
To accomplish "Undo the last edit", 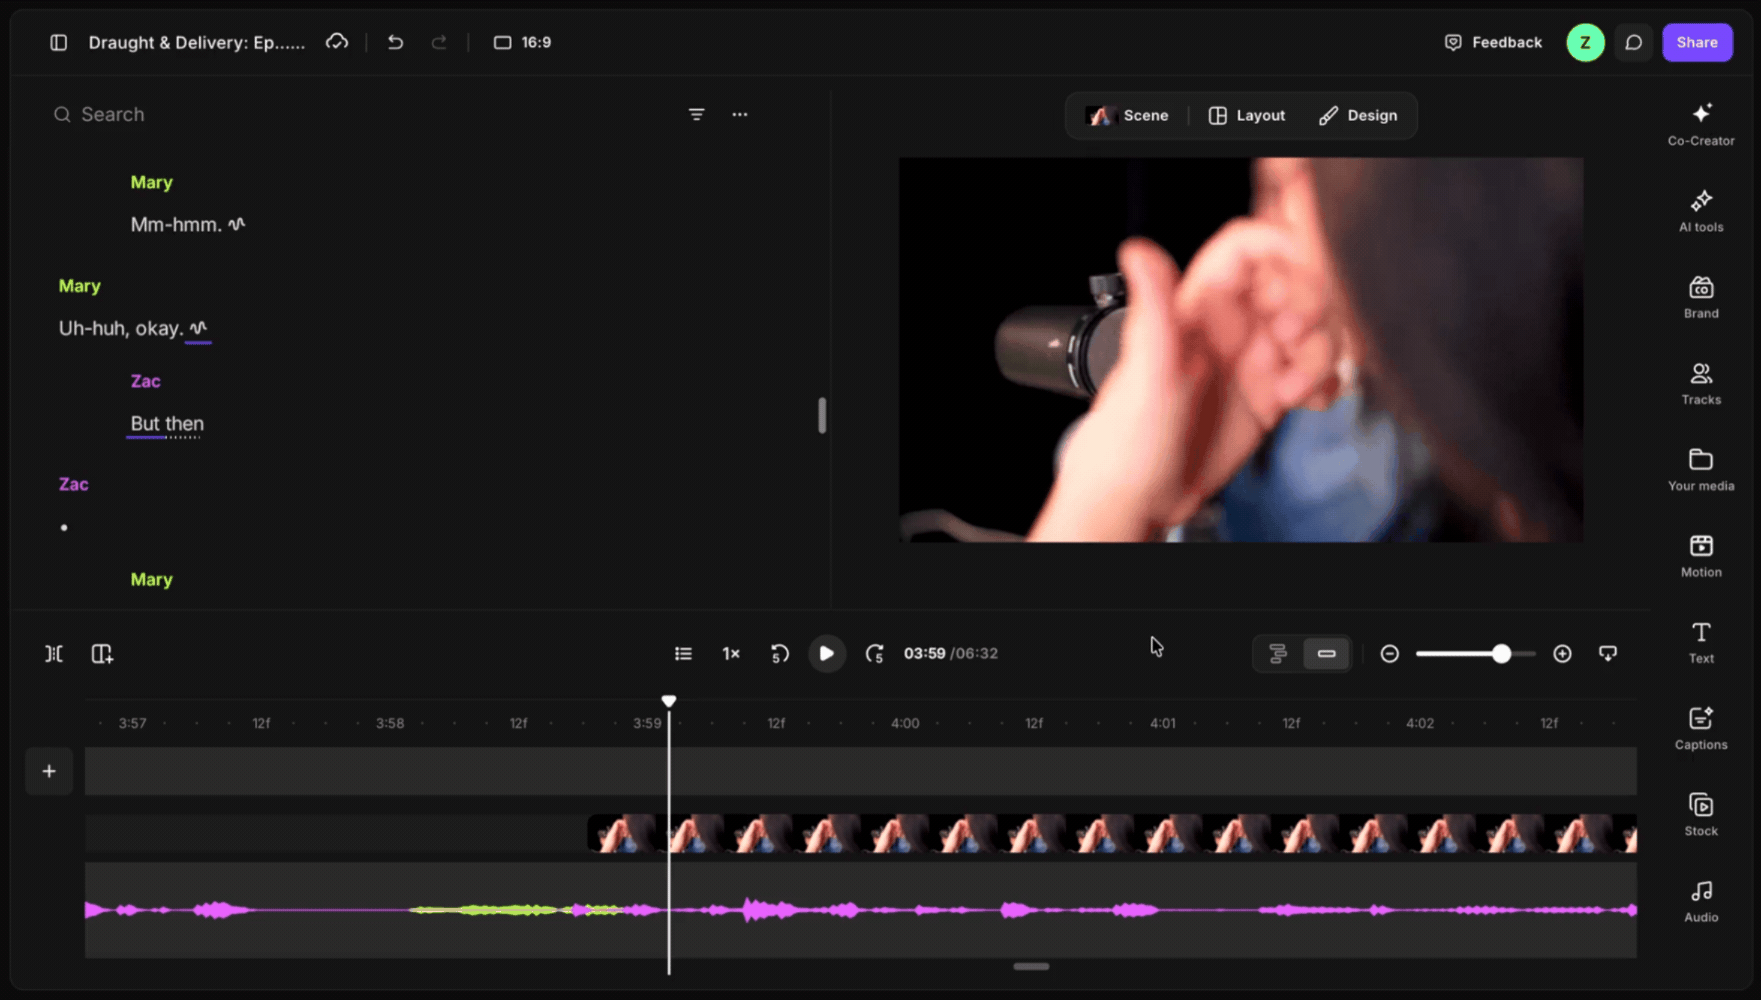I will pos(395,42).
